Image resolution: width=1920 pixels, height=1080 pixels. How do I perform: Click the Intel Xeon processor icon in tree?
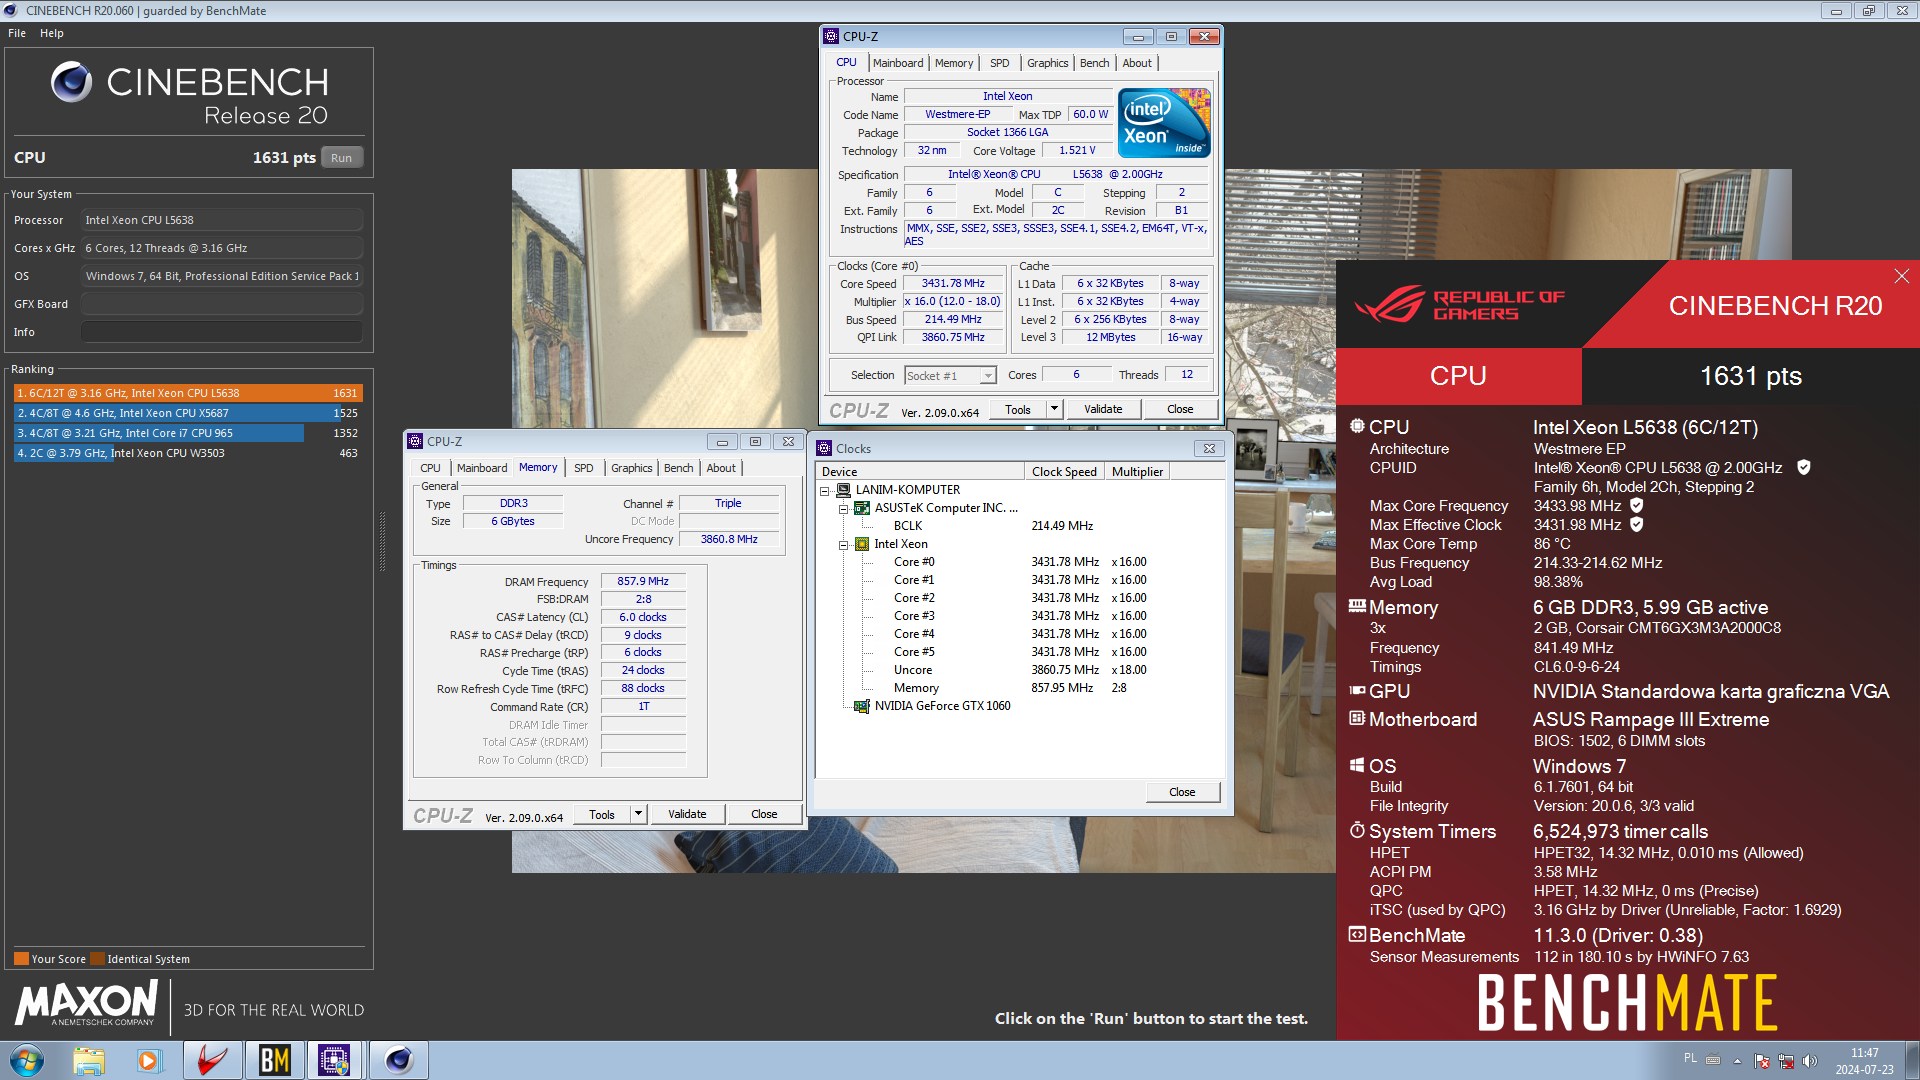(861, 544)
